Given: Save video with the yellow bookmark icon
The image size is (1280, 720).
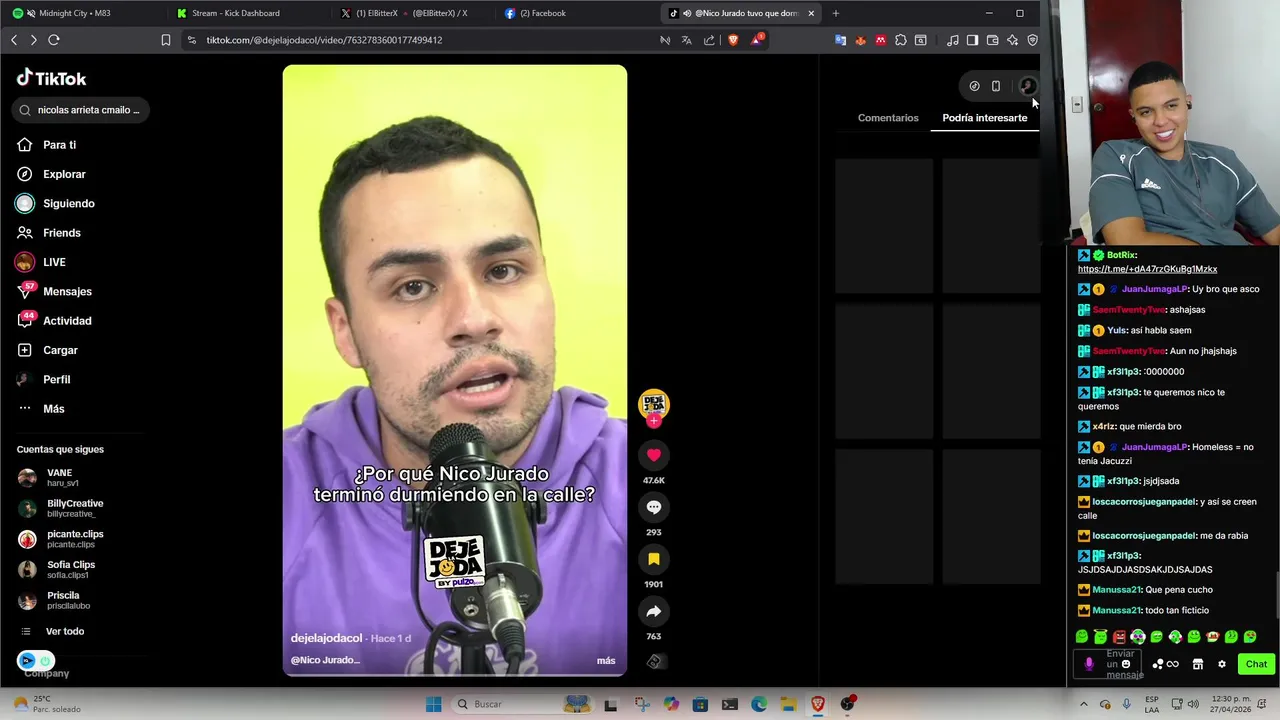Looking at the screenshot, I should coord(653,559).
